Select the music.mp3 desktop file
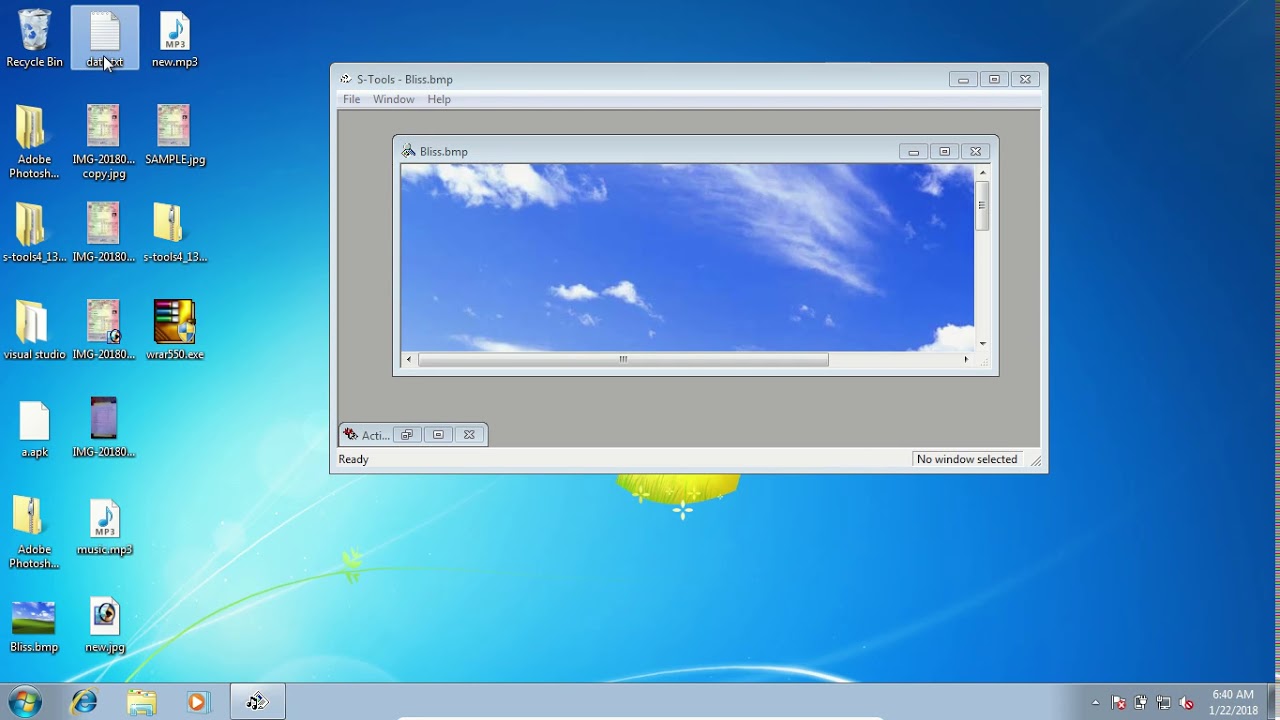The height and width of the screenshot is (720, 1280). [x=104, y=526]
